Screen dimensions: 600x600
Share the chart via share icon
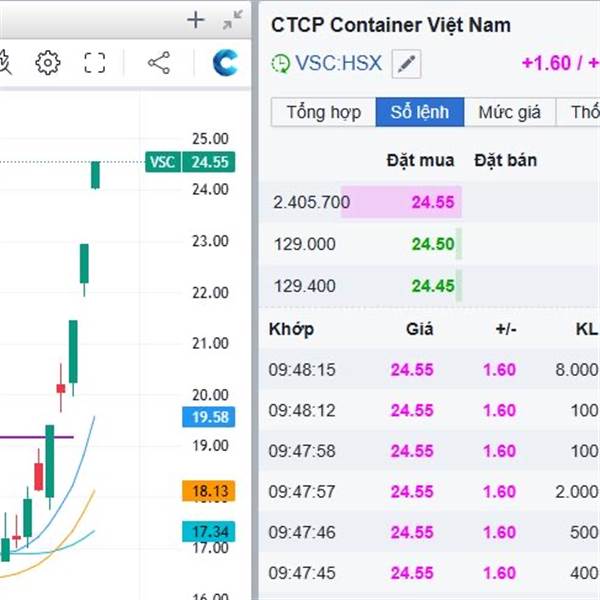[x=159, y=62]
